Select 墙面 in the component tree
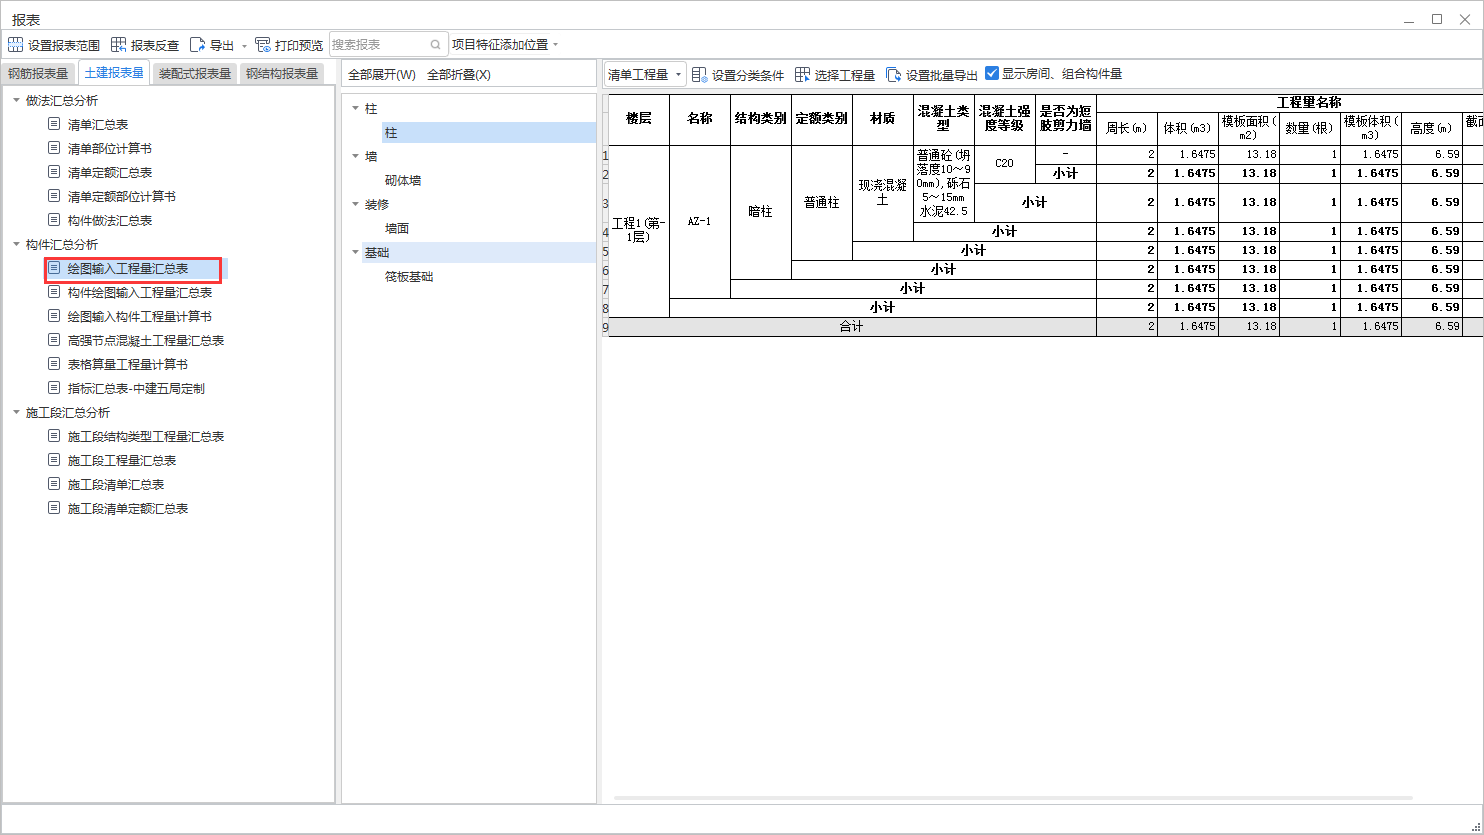This screenshot has width=1484, height=835. coord(397,228)
